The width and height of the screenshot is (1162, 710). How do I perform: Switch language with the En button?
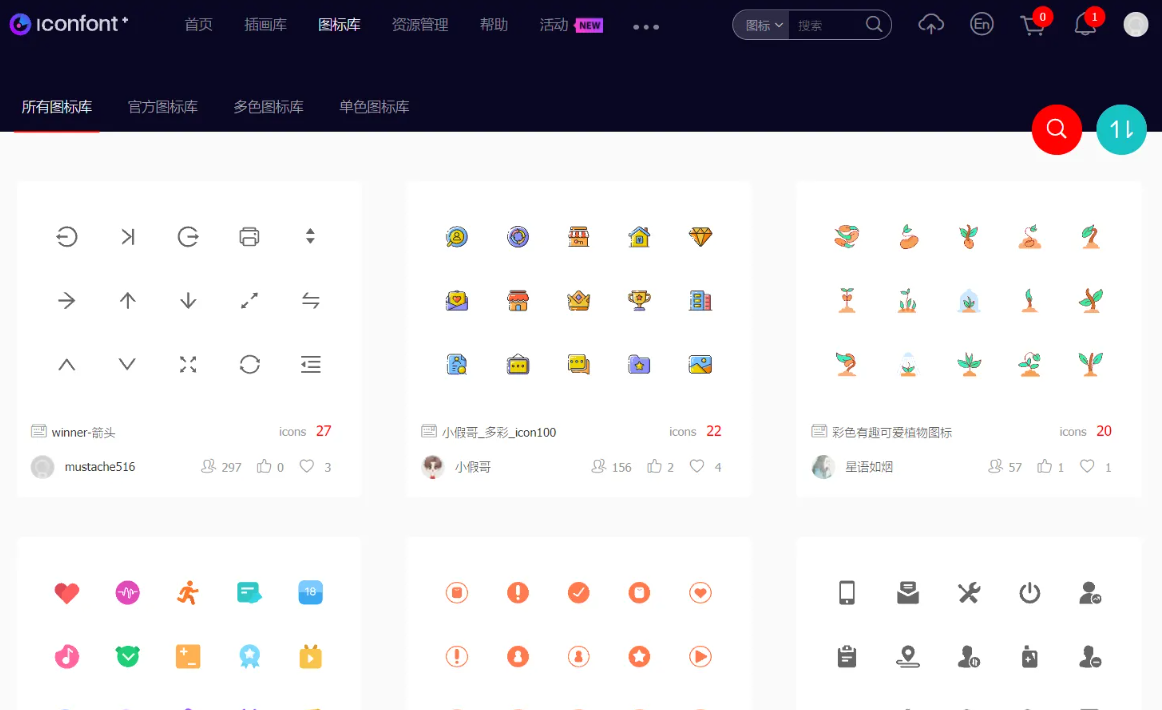(982, 25)
